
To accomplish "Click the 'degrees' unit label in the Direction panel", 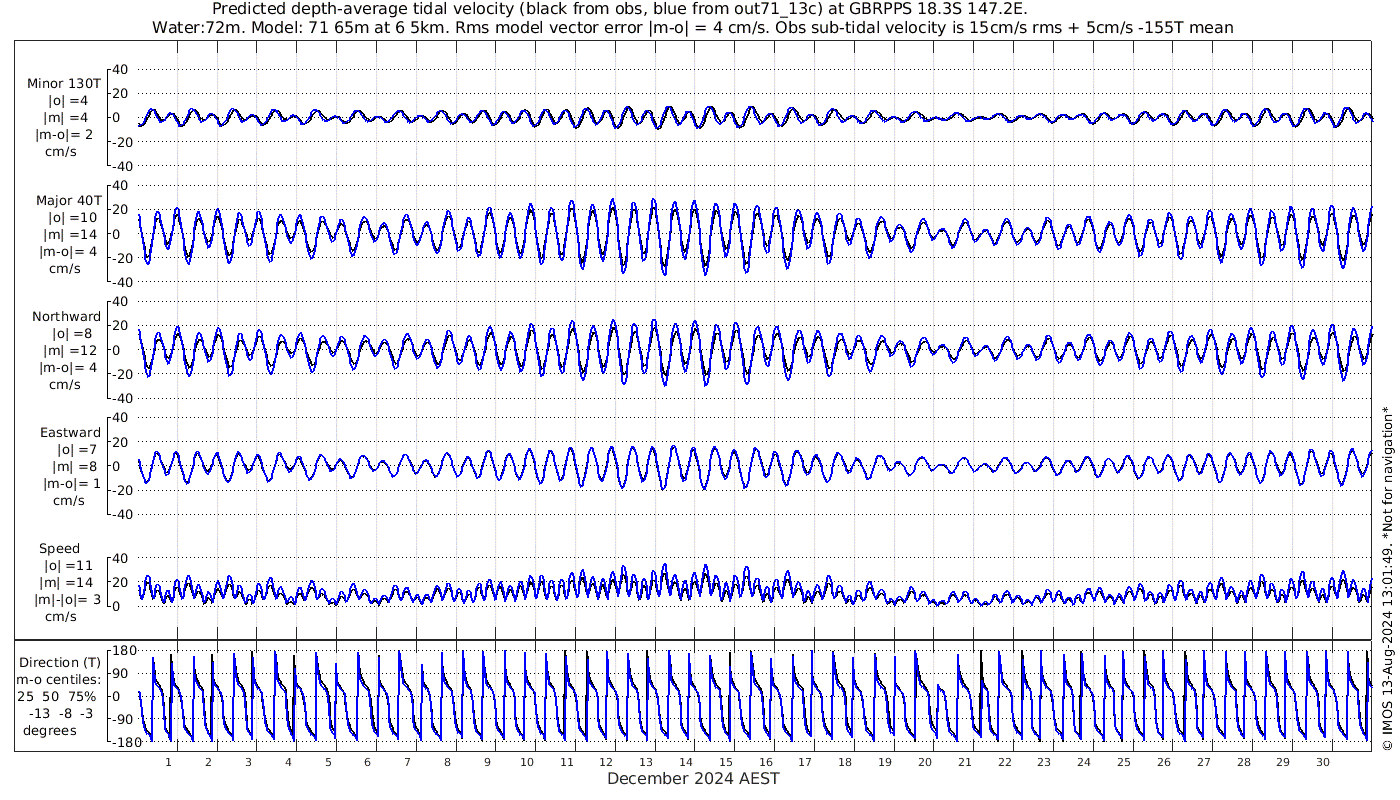I will (50, 730).
